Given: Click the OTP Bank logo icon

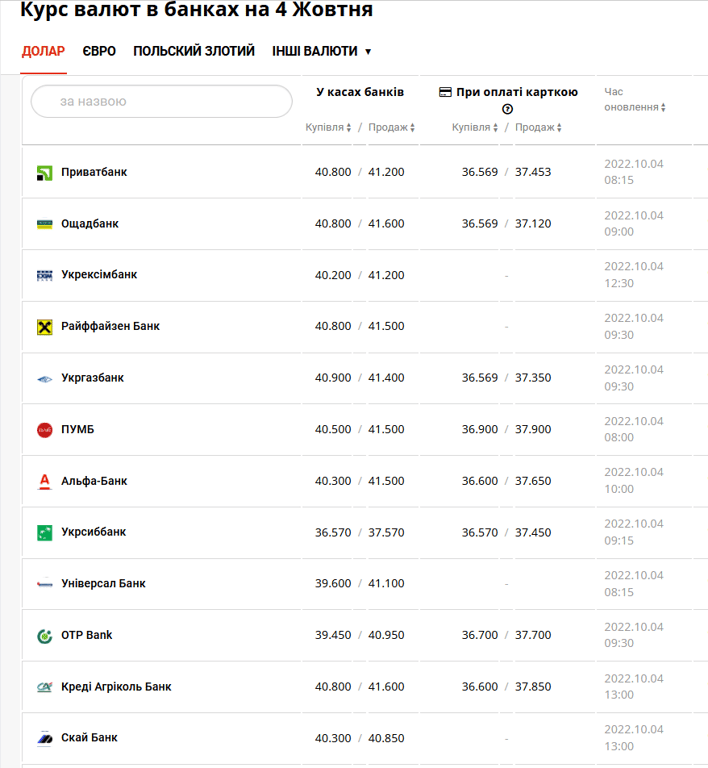Looking at the screenshot, I should click(x=44, y=636).
